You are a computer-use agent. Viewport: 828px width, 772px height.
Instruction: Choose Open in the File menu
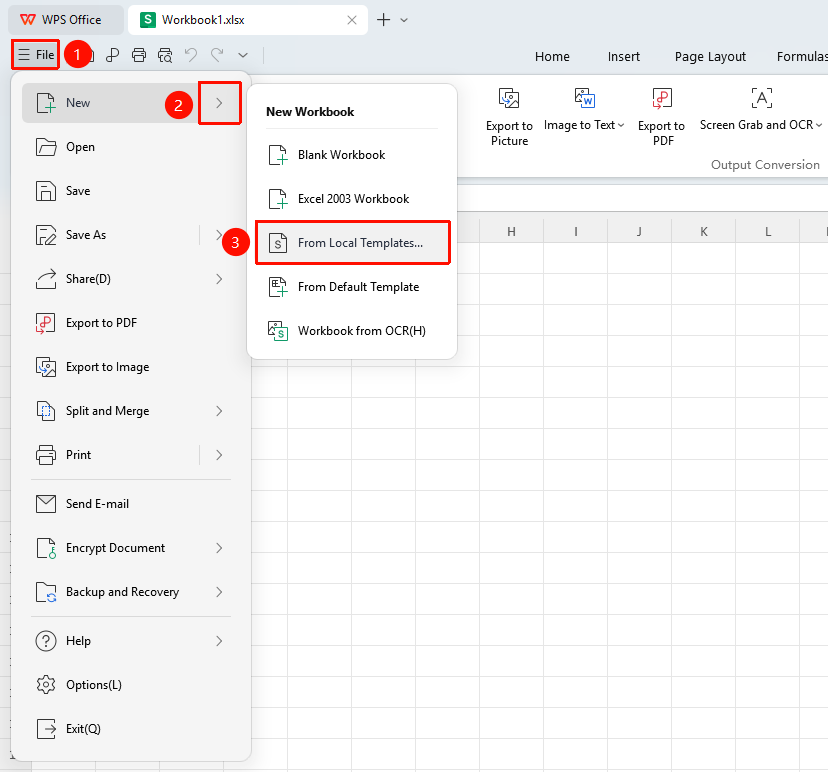coord(131,147)
